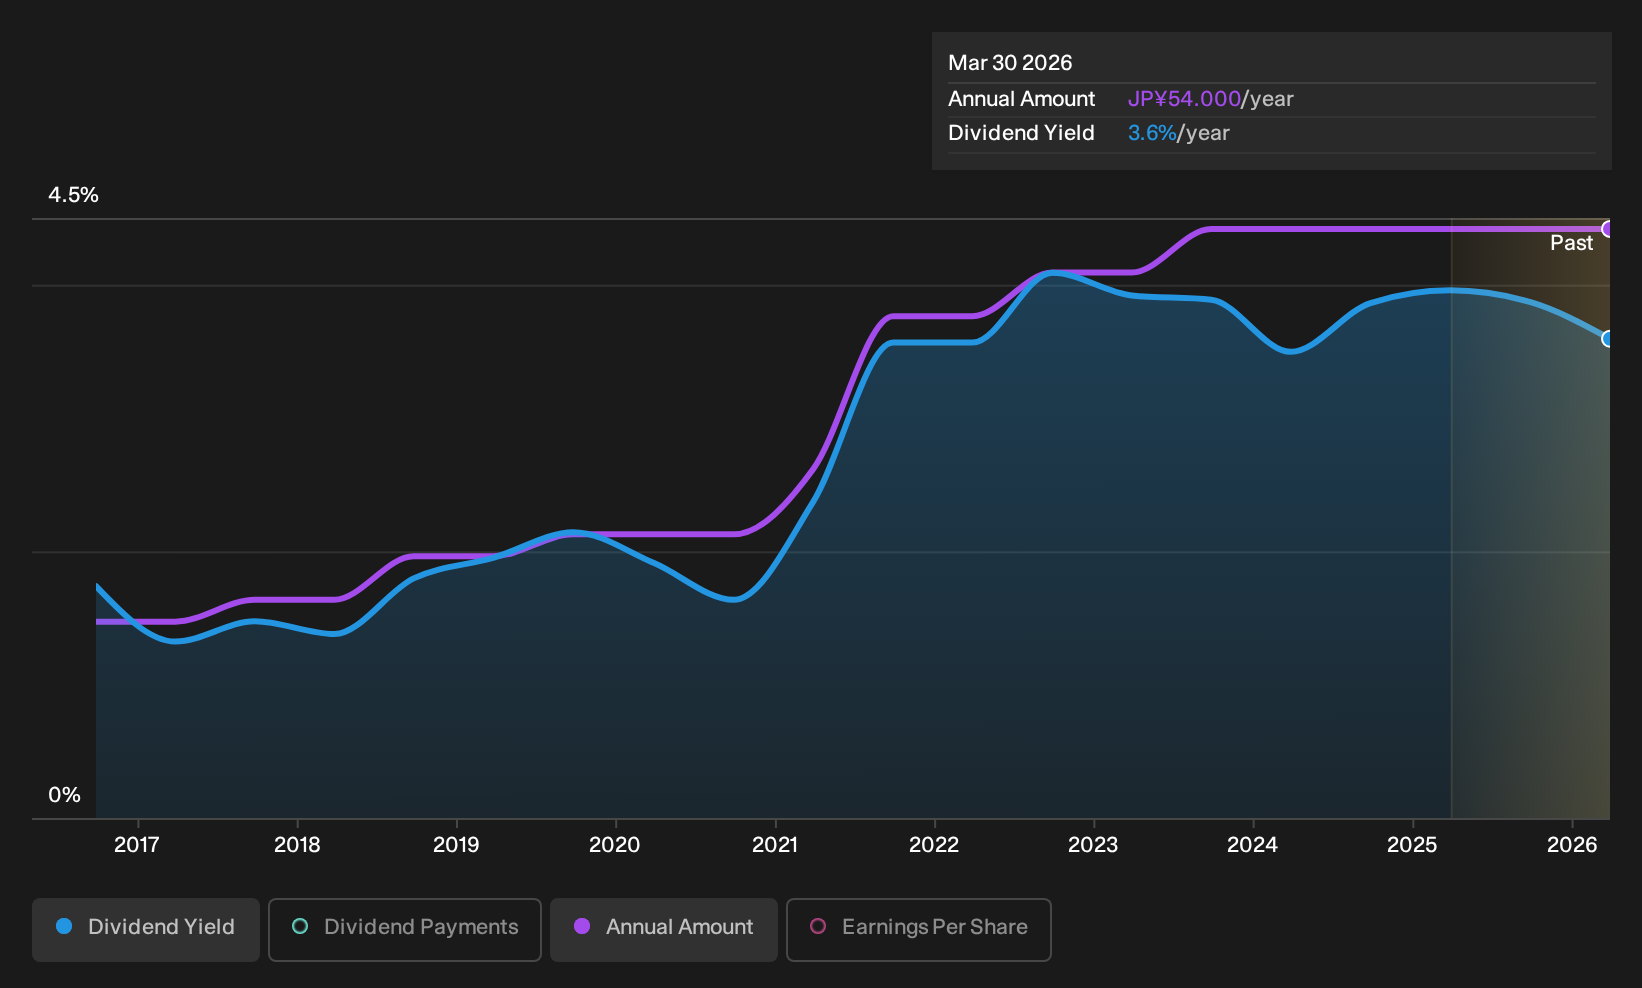Click the 4.5% y-axis label
Viewport: 1642px width, 988px height.
pyautogui.click(x=73, y=195)
